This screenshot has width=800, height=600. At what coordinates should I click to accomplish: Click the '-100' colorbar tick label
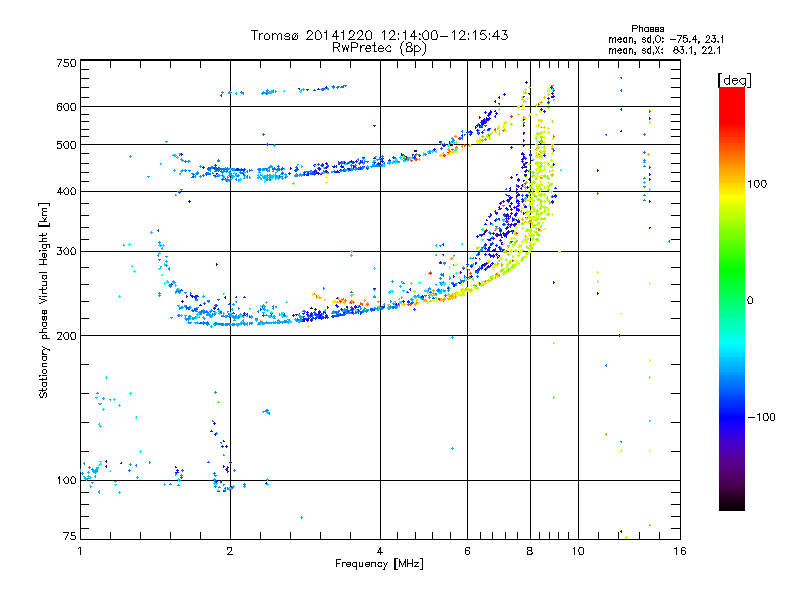click(761, 417)
